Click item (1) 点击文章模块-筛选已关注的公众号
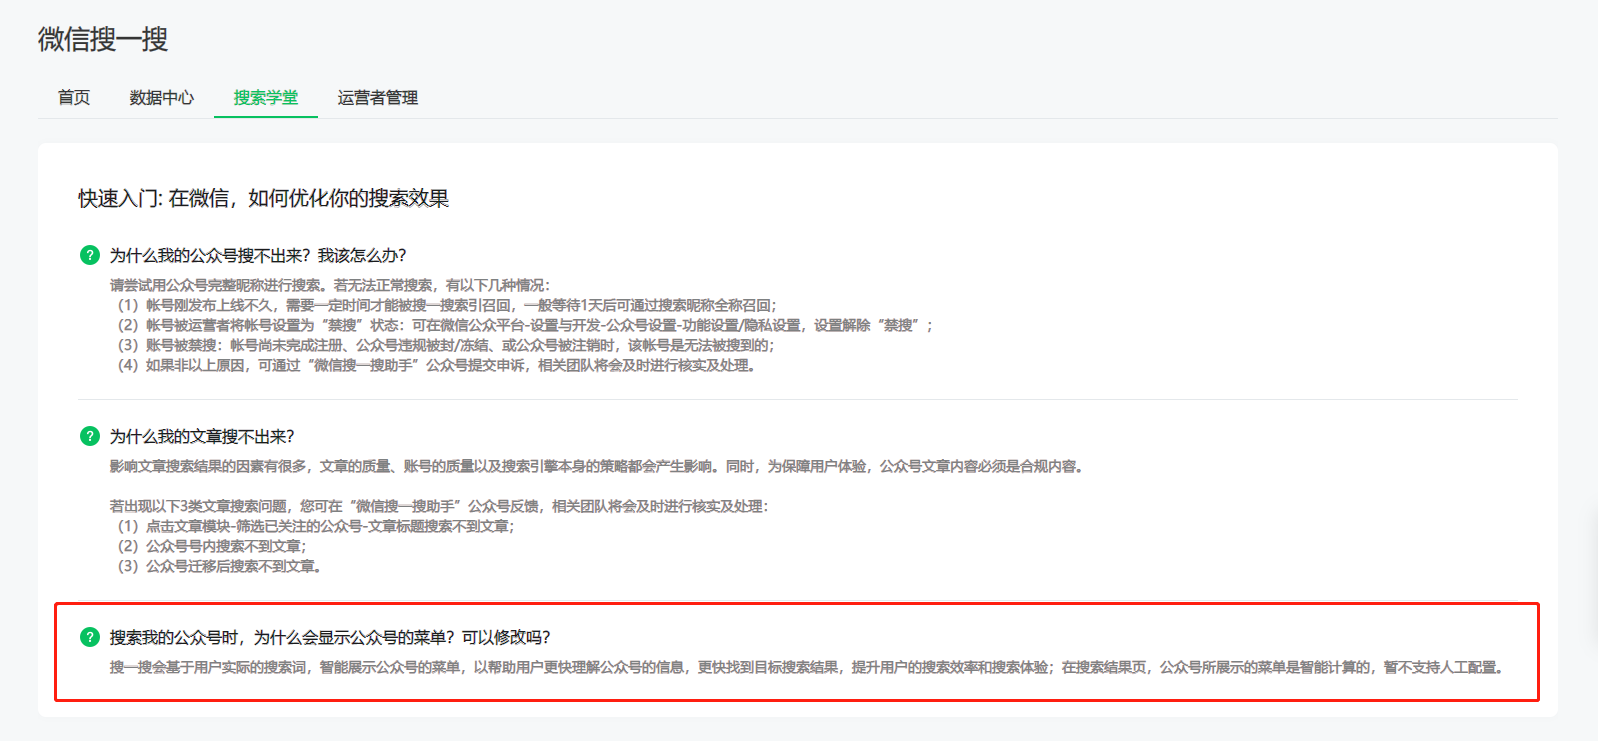 pyautogui.click(x=316, y=526)
